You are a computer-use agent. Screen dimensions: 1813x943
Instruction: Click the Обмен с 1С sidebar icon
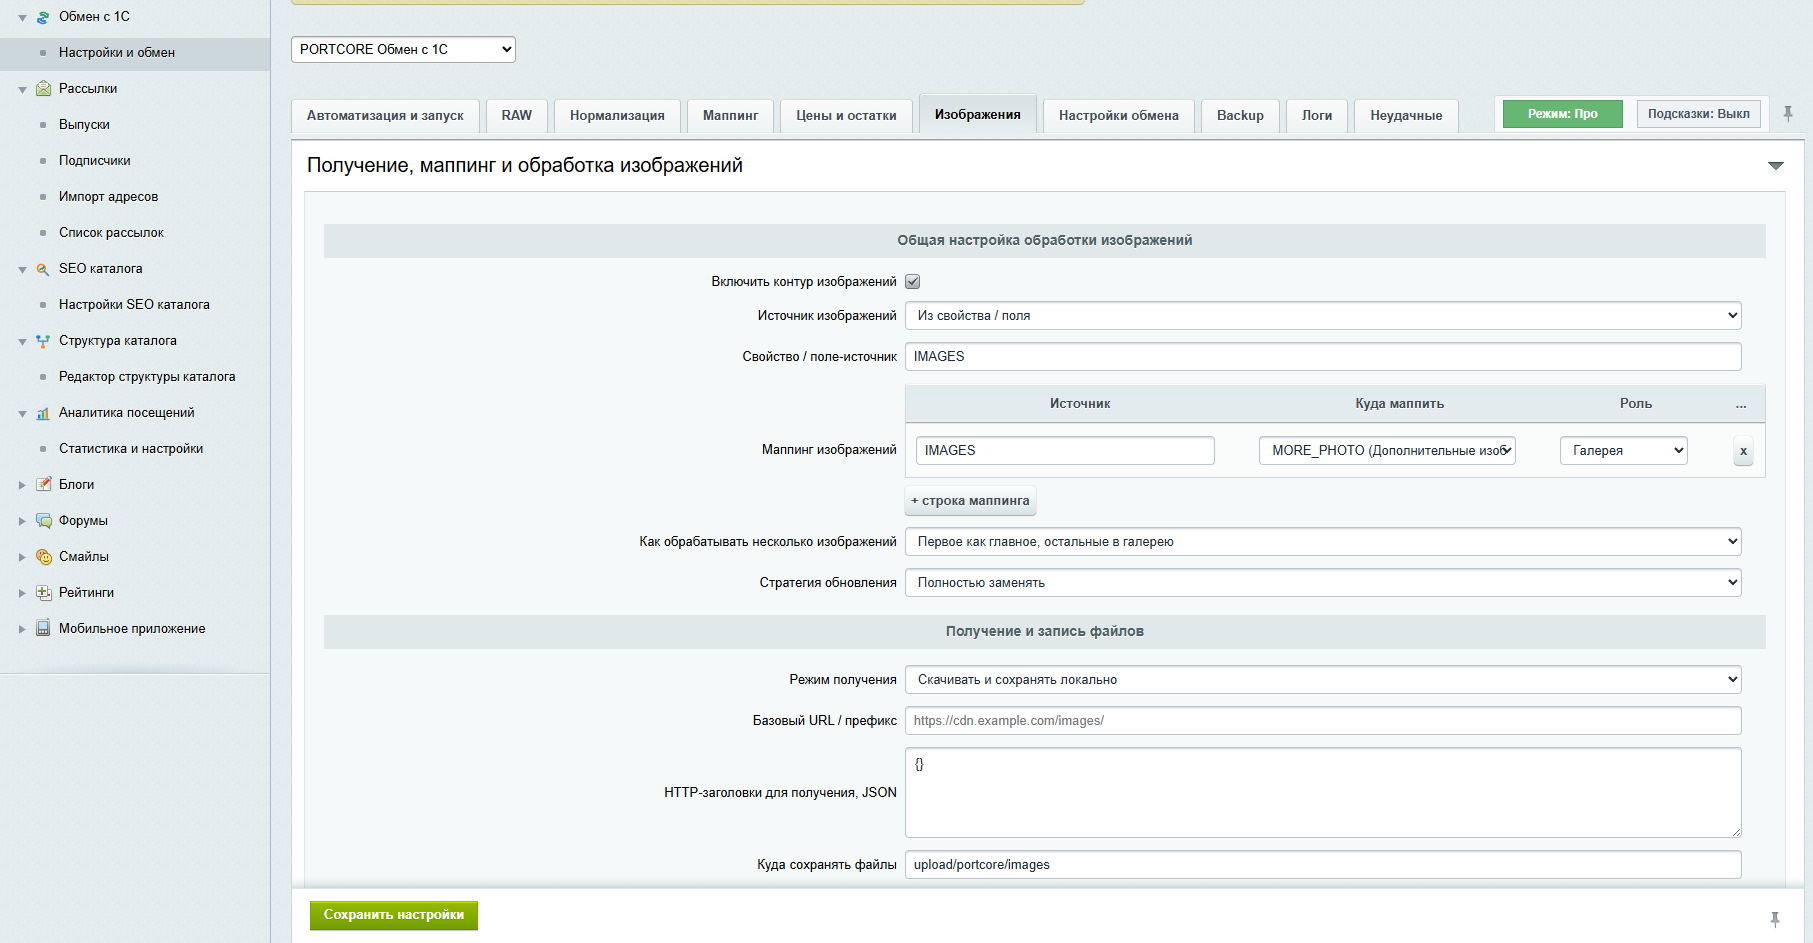tap(43, 17)
